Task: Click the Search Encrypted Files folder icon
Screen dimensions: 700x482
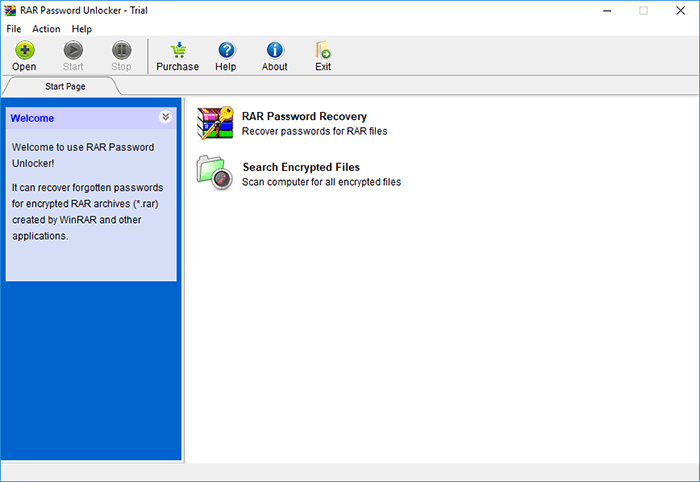Action: 215,173
